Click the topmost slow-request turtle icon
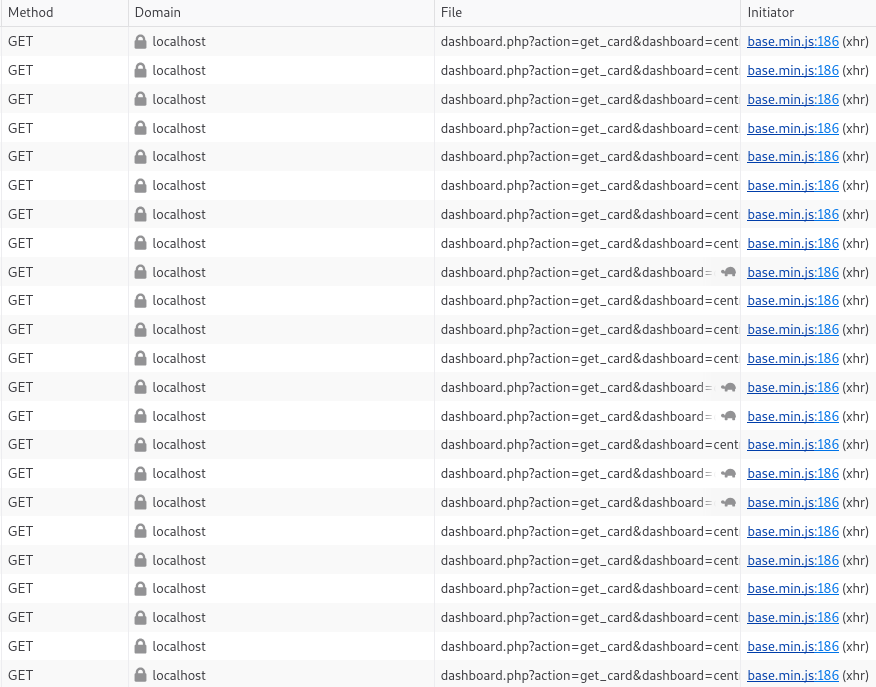 (x=728, y=272)
